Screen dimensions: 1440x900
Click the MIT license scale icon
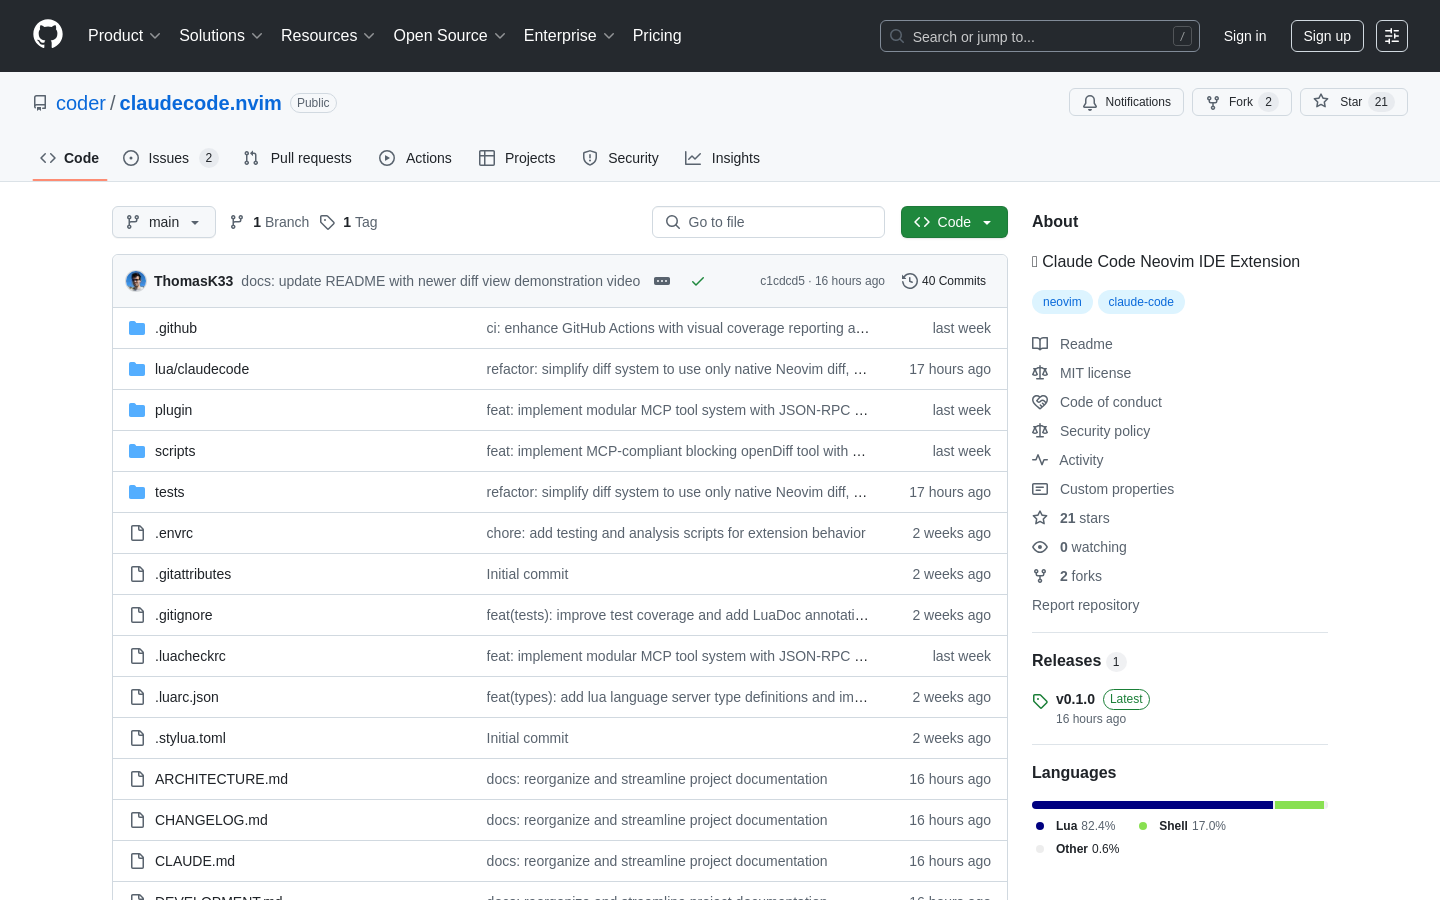tap(1040, 373)
